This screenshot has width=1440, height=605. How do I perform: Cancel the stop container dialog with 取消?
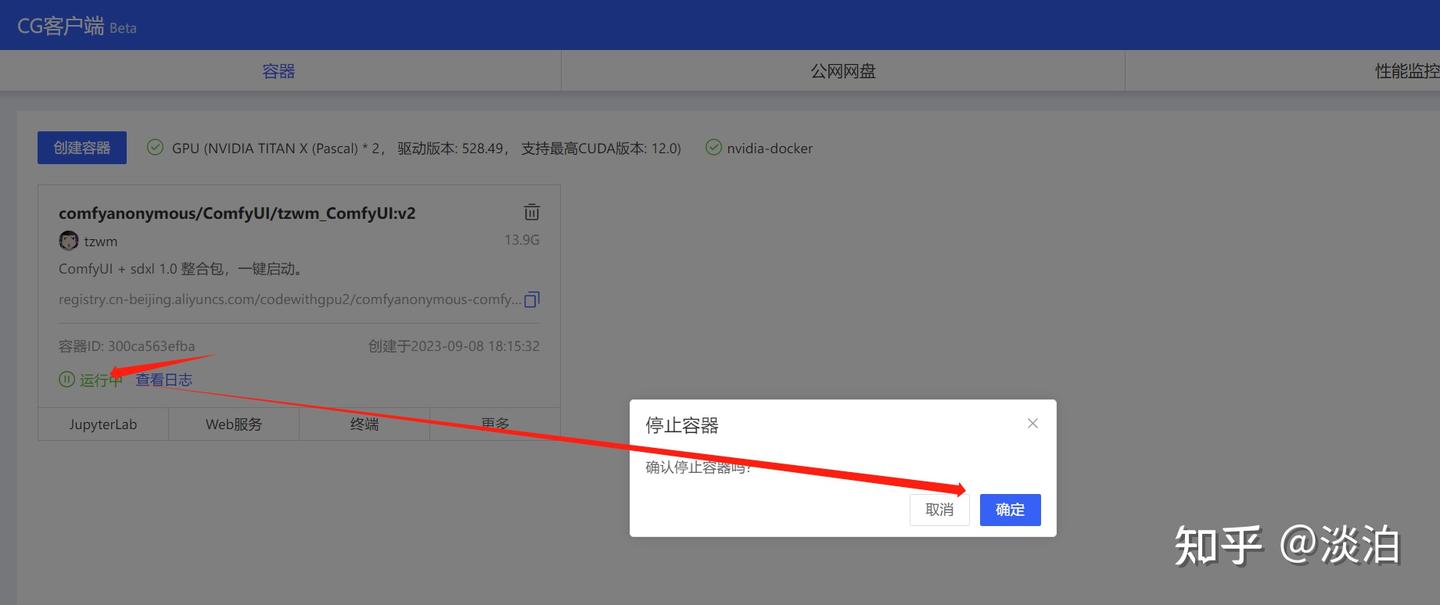(x=938, y=510)
